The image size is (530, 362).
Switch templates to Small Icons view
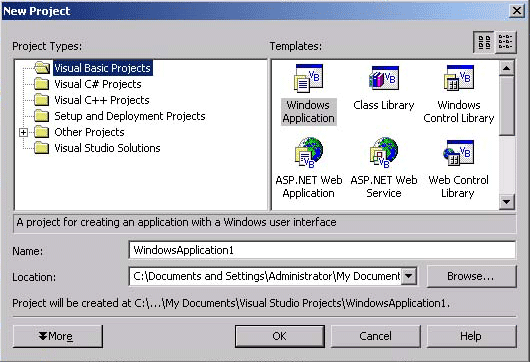(506, 42)
